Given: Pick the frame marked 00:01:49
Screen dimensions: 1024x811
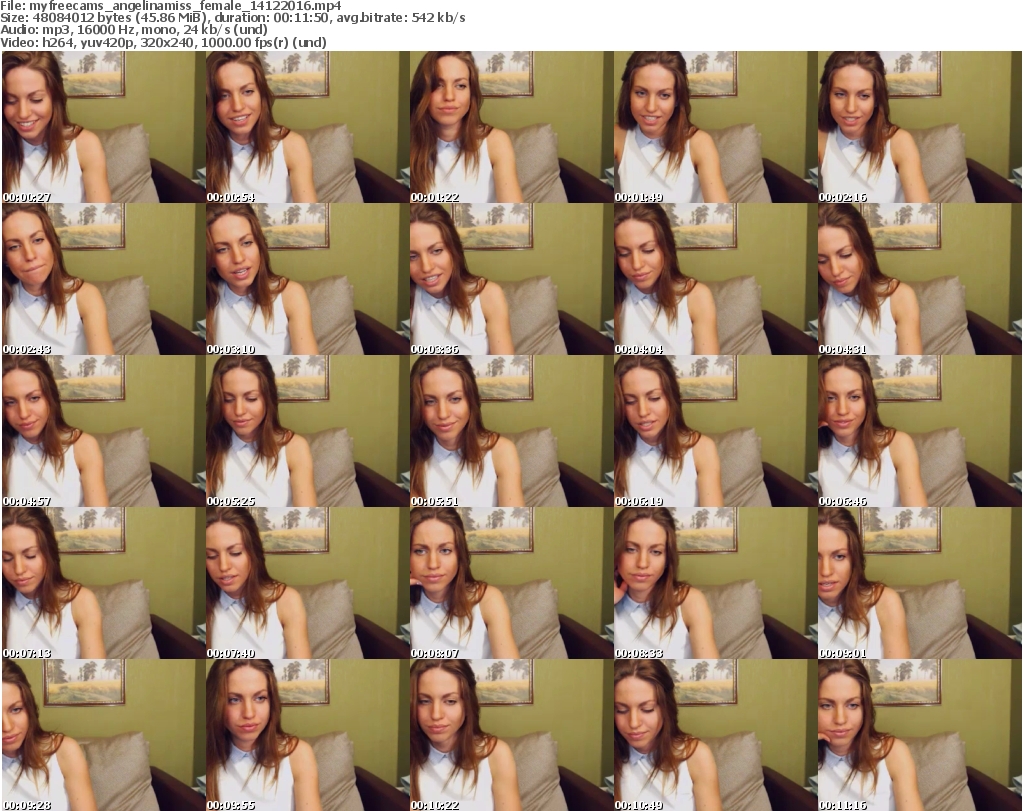Looking at the screenshot, I should pyautogui.click(x=715, y=127).
